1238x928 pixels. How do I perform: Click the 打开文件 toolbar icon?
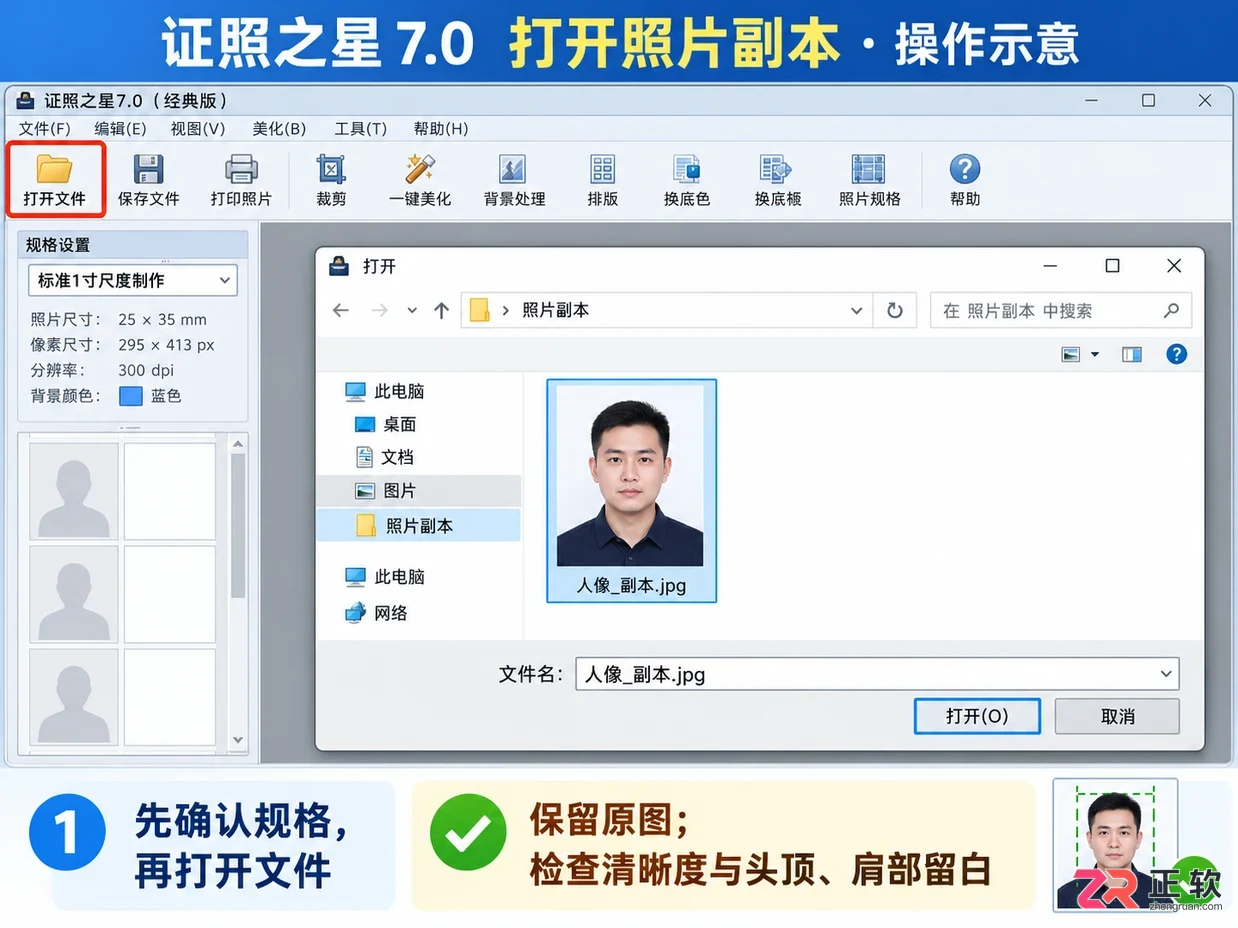55,179
